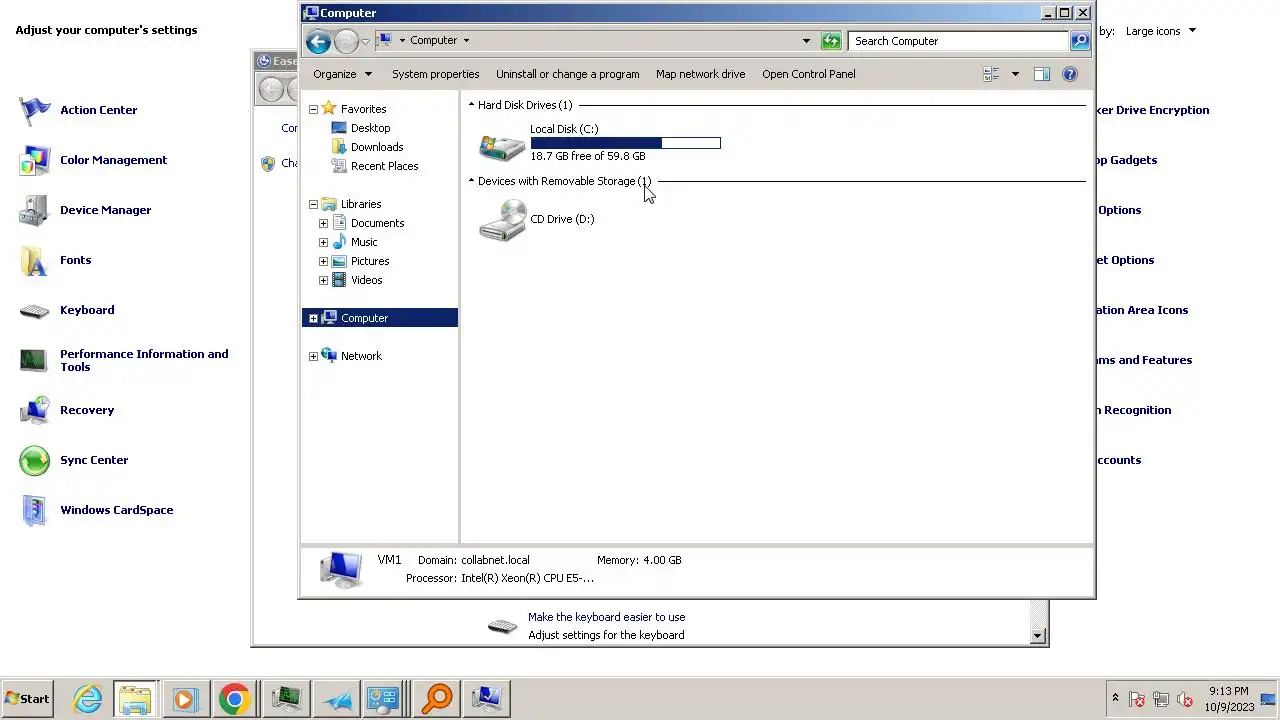Launch Google Chrome from taskbar
The height and width of the screenshot is (720, 1280).
click(234, 699)
